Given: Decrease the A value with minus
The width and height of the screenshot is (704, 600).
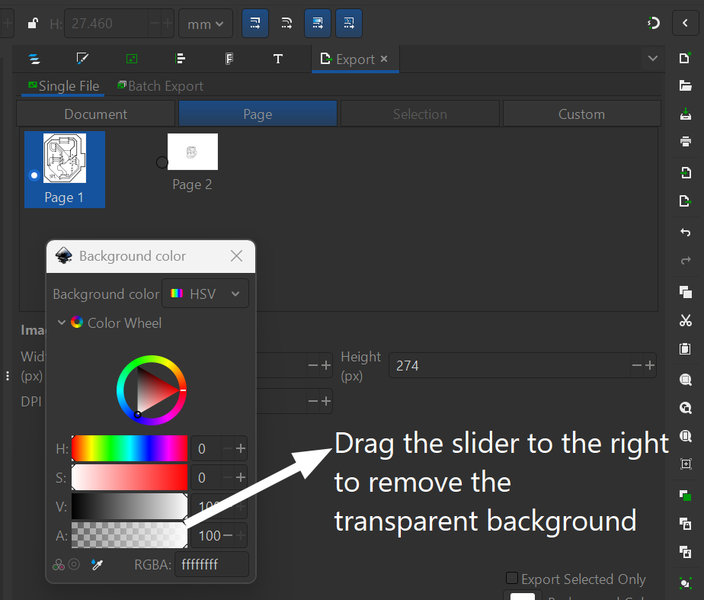Looking at the screenshot, I should click(x=228, y=535).
